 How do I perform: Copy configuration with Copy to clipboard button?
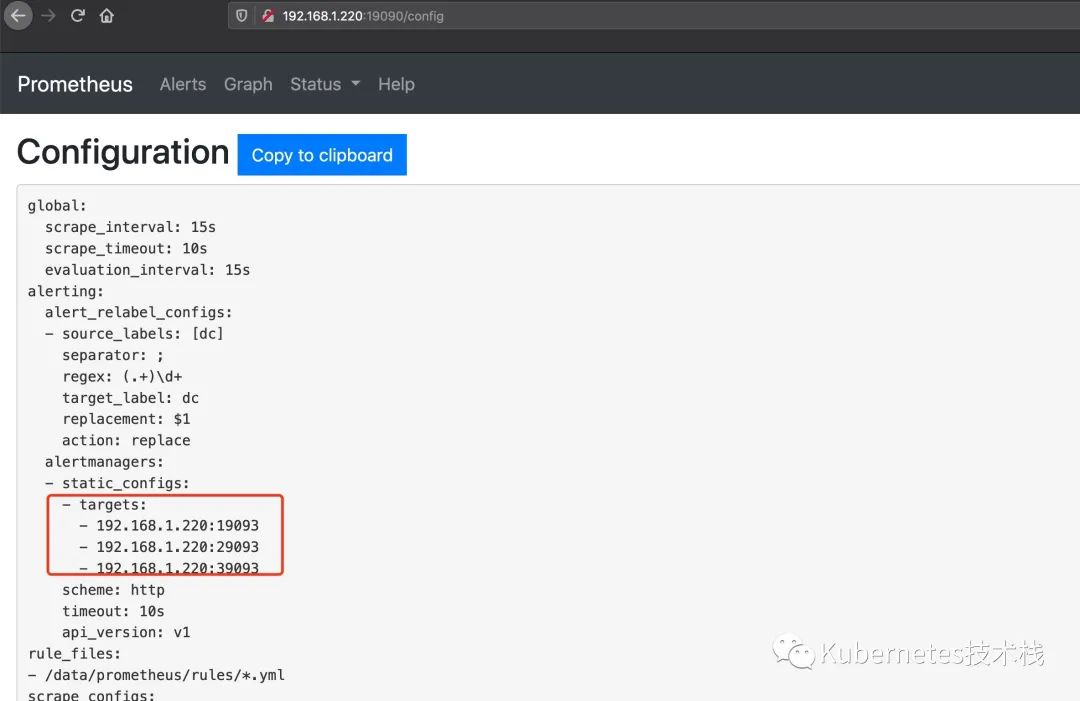click(322, 155)
